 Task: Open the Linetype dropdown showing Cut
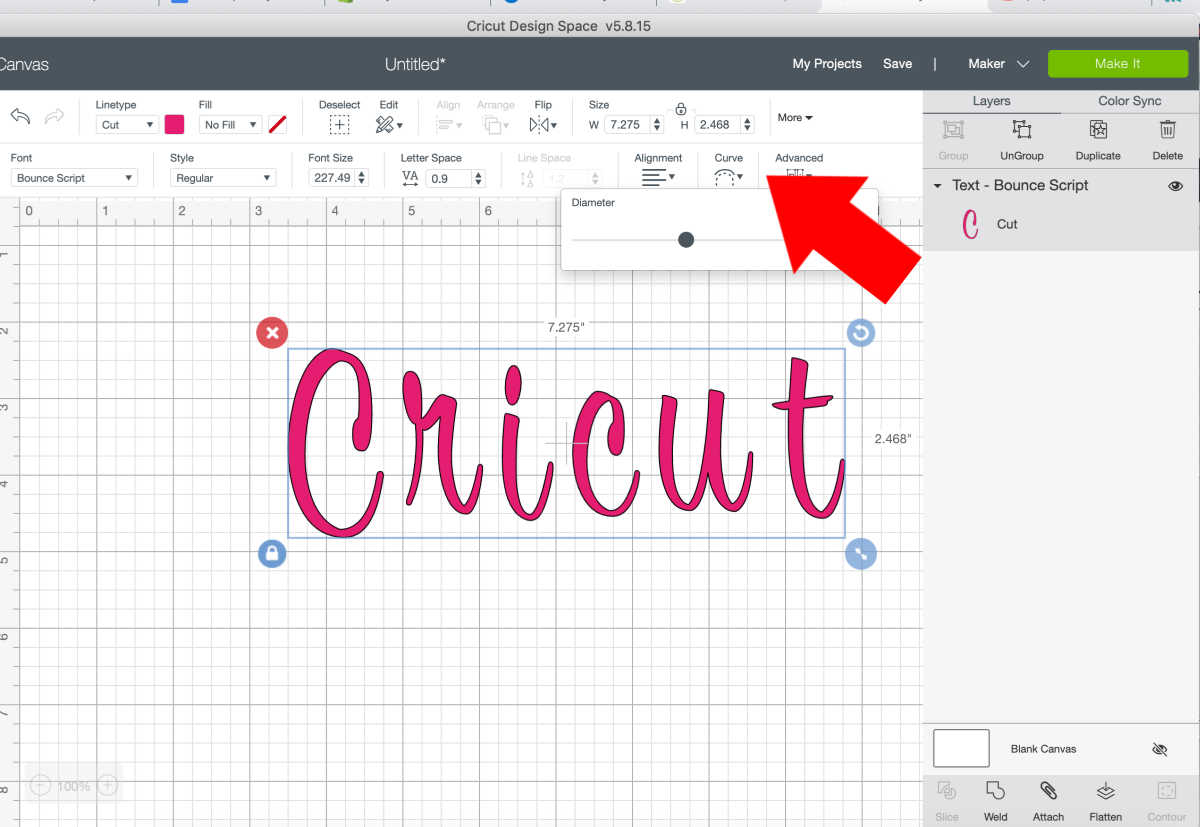(125, 124)
